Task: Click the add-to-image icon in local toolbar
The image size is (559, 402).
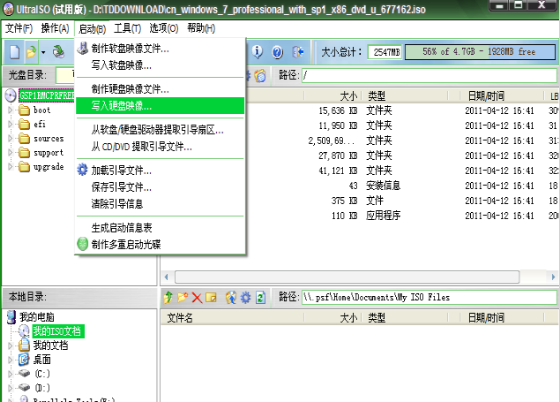Action: 231,297
